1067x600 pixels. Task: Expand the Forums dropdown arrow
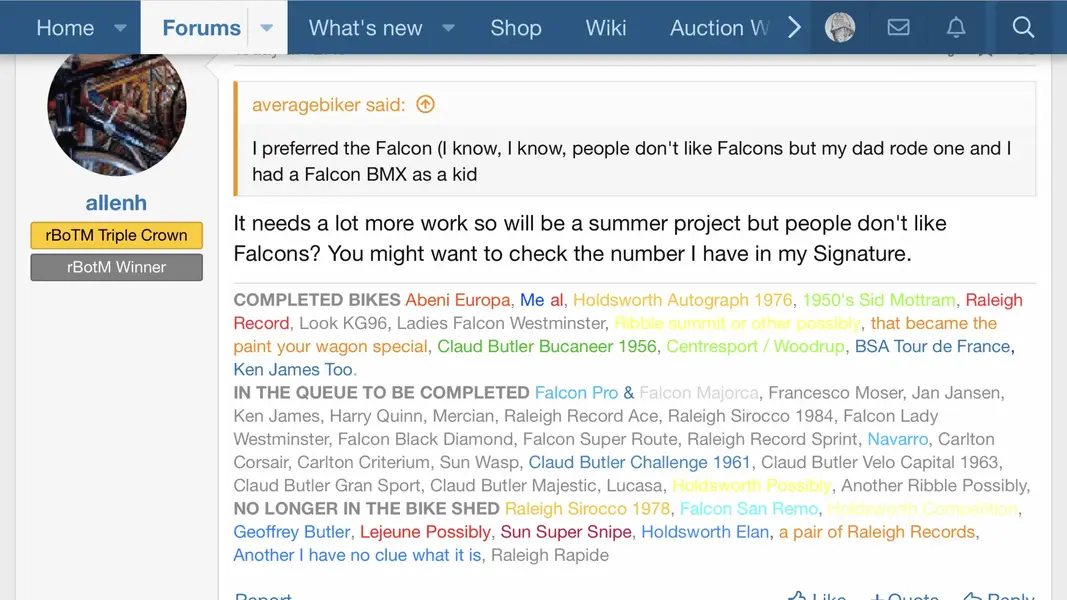[x=267, y=28]
